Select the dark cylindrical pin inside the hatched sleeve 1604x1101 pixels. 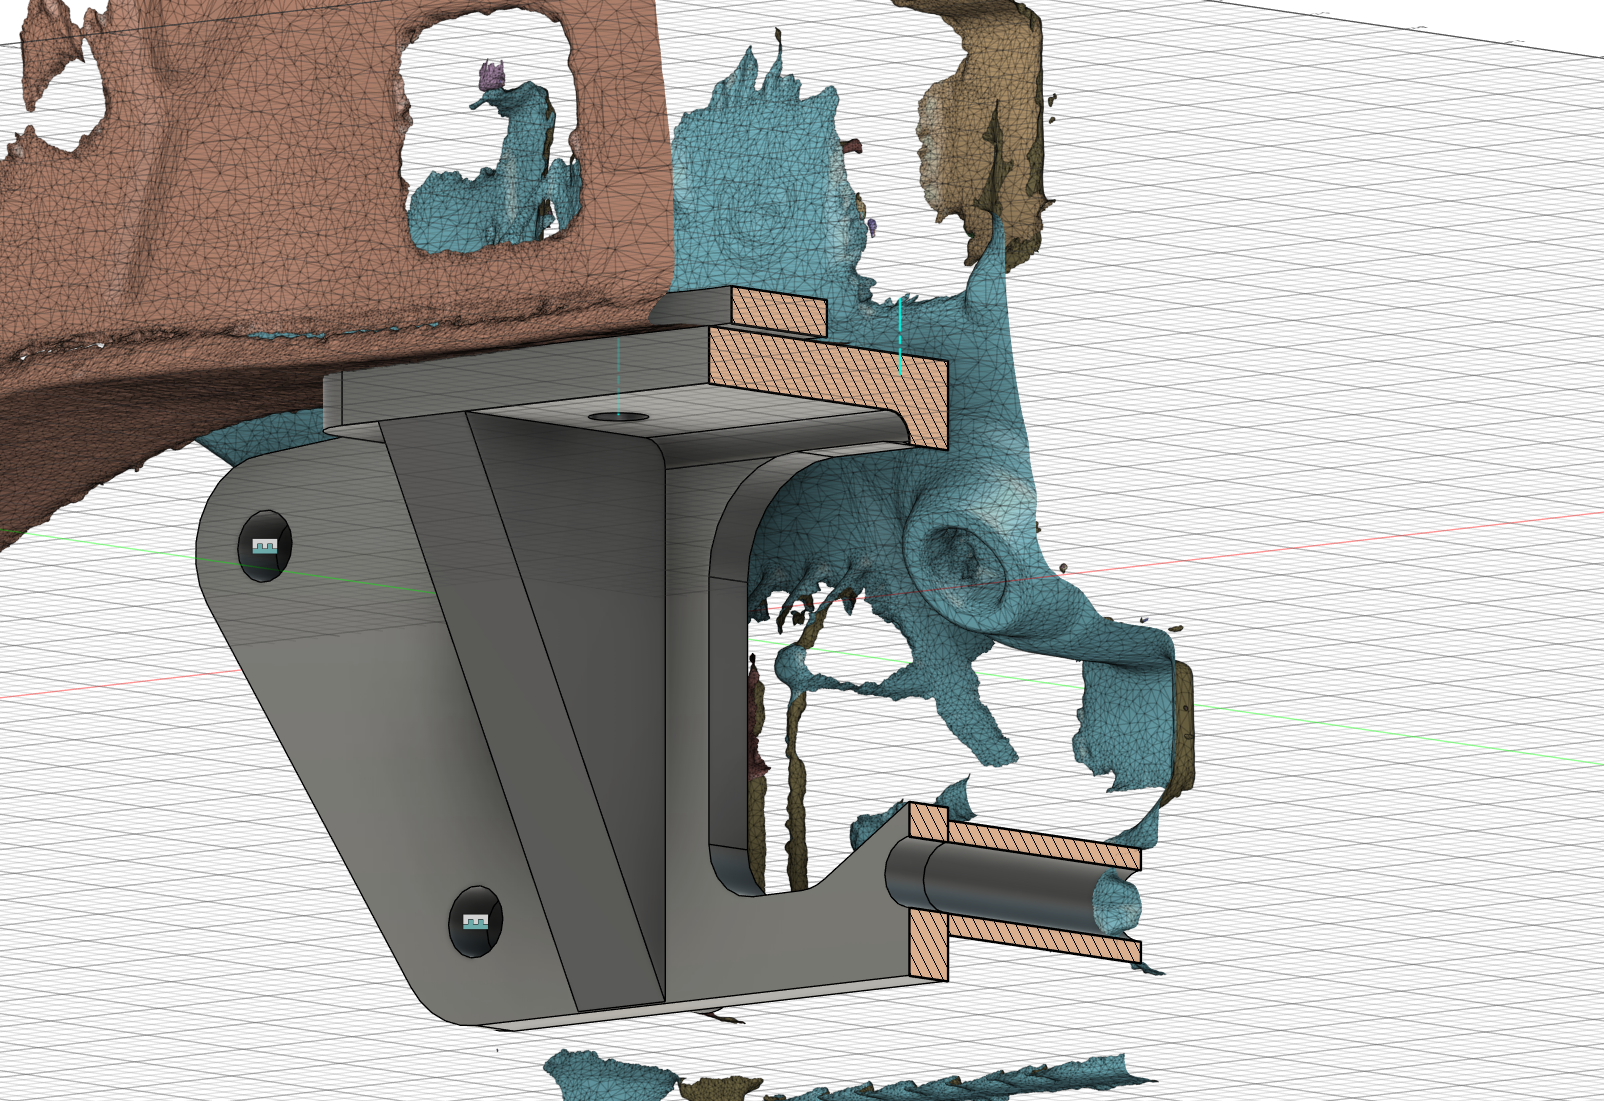click(1010, 882)
